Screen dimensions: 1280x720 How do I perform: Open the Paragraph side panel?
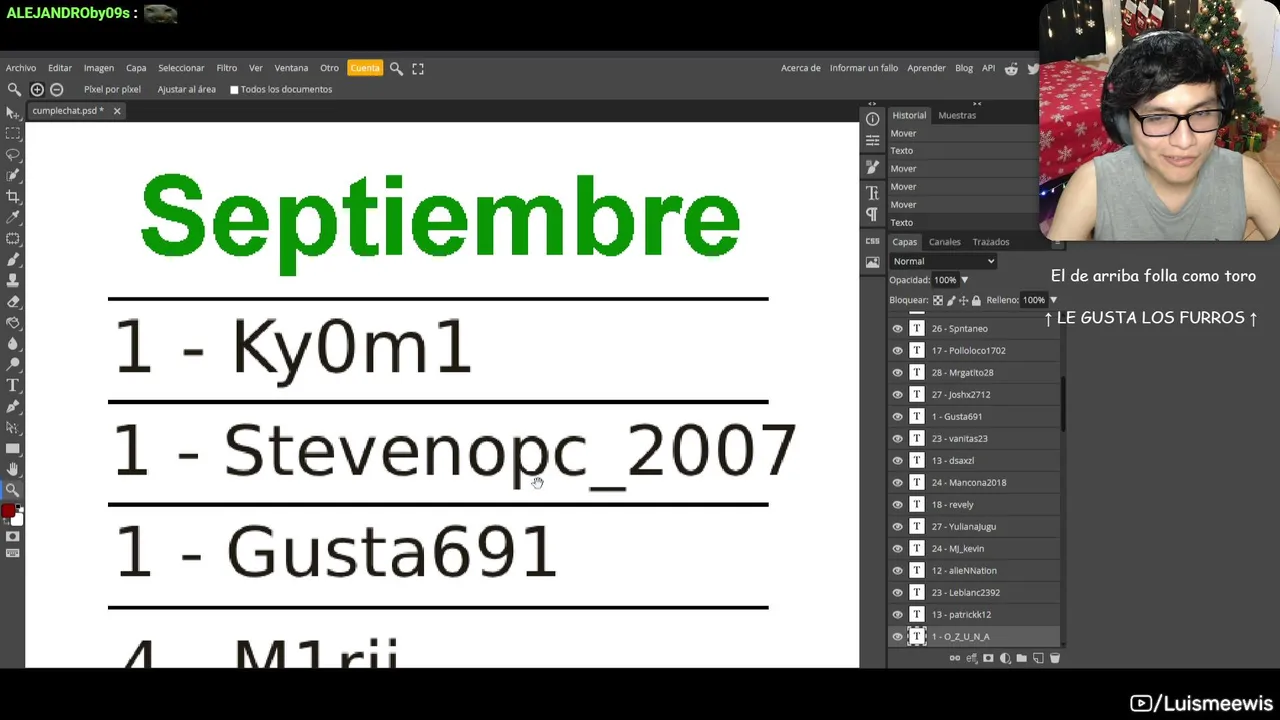872,214
